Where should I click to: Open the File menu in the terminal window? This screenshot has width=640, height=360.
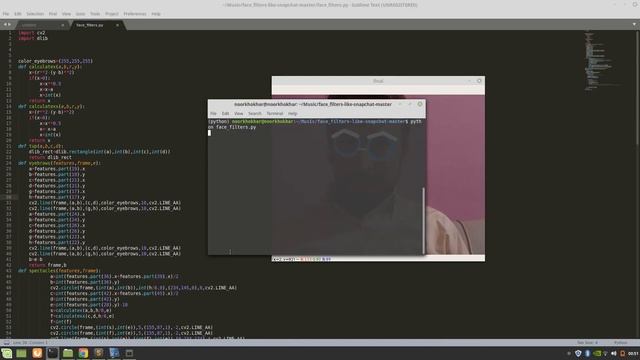coord(213,113)
